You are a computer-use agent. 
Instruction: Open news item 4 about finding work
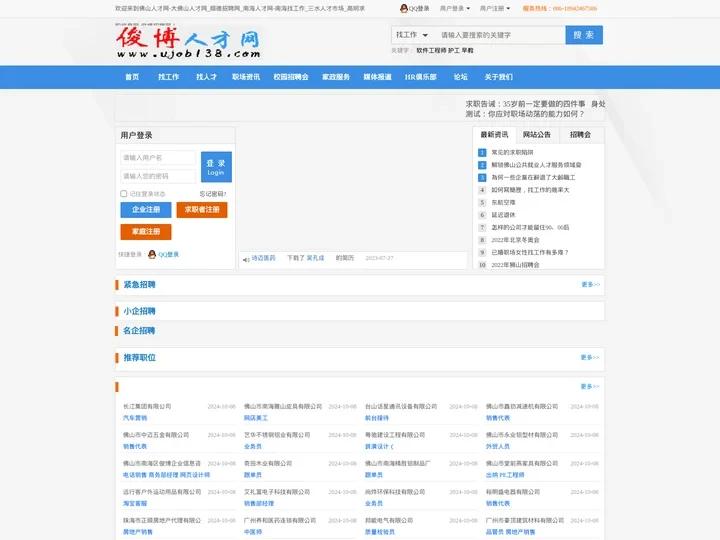pos(530,190)
